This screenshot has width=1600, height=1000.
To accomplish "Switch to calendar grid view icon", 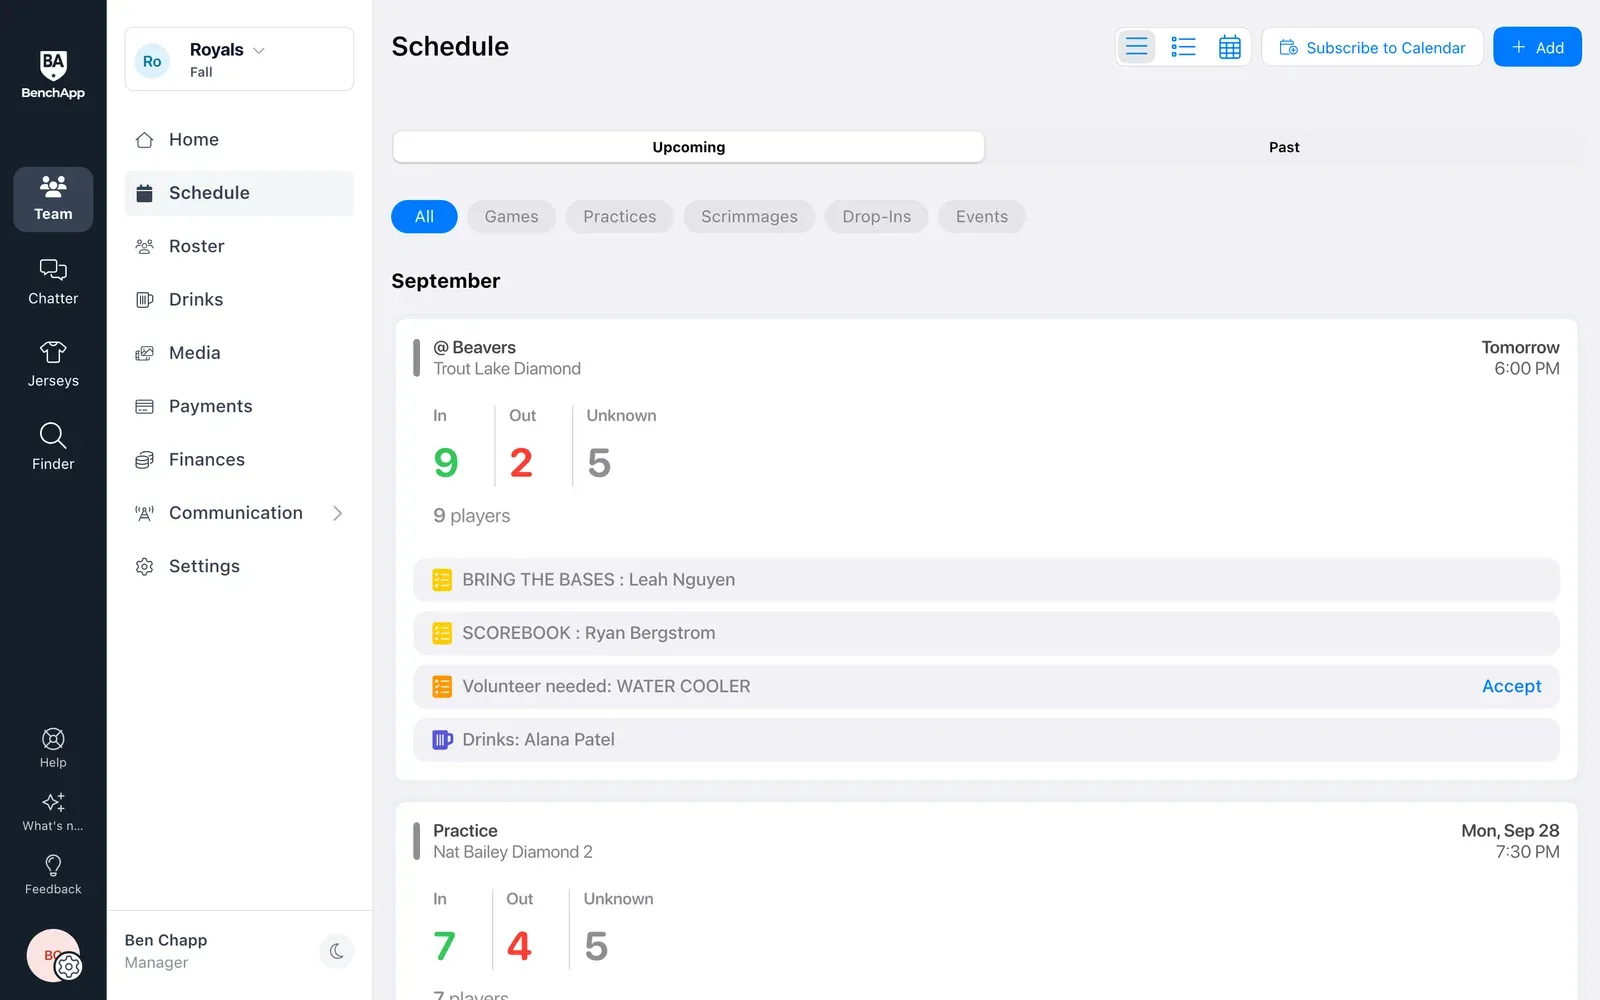I will click(x=1230, y=47).
